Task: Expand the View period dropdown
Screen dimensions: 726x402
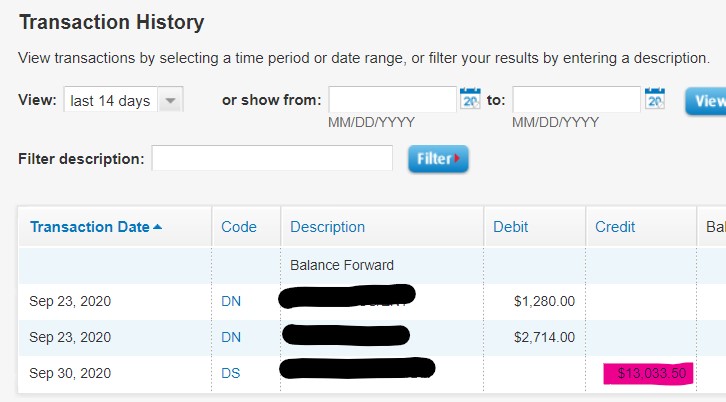Action: coord(170,101)
